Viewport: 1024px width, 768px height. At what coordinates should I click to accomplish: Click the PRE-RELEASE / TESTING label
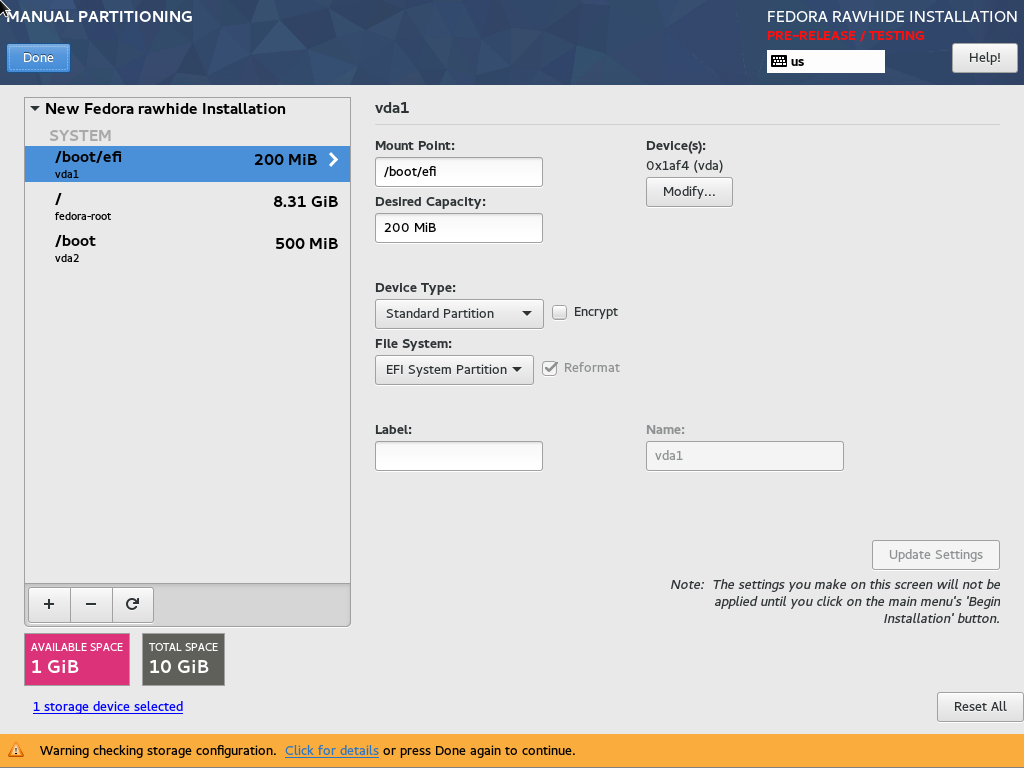click(x=846, y=35)
